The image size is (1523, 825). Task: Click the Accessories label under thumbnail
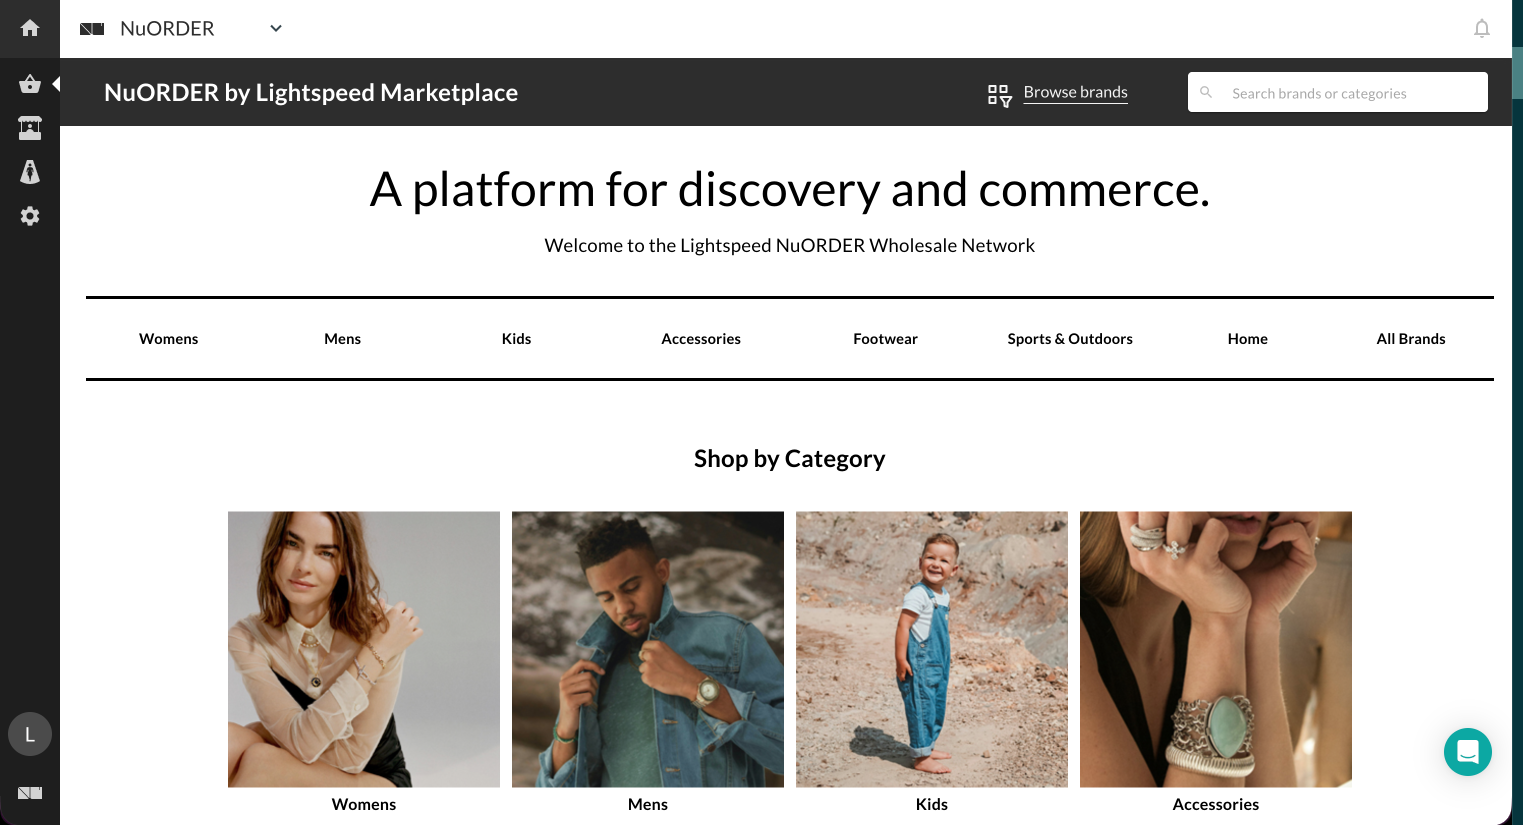(x=1216, y=804)
